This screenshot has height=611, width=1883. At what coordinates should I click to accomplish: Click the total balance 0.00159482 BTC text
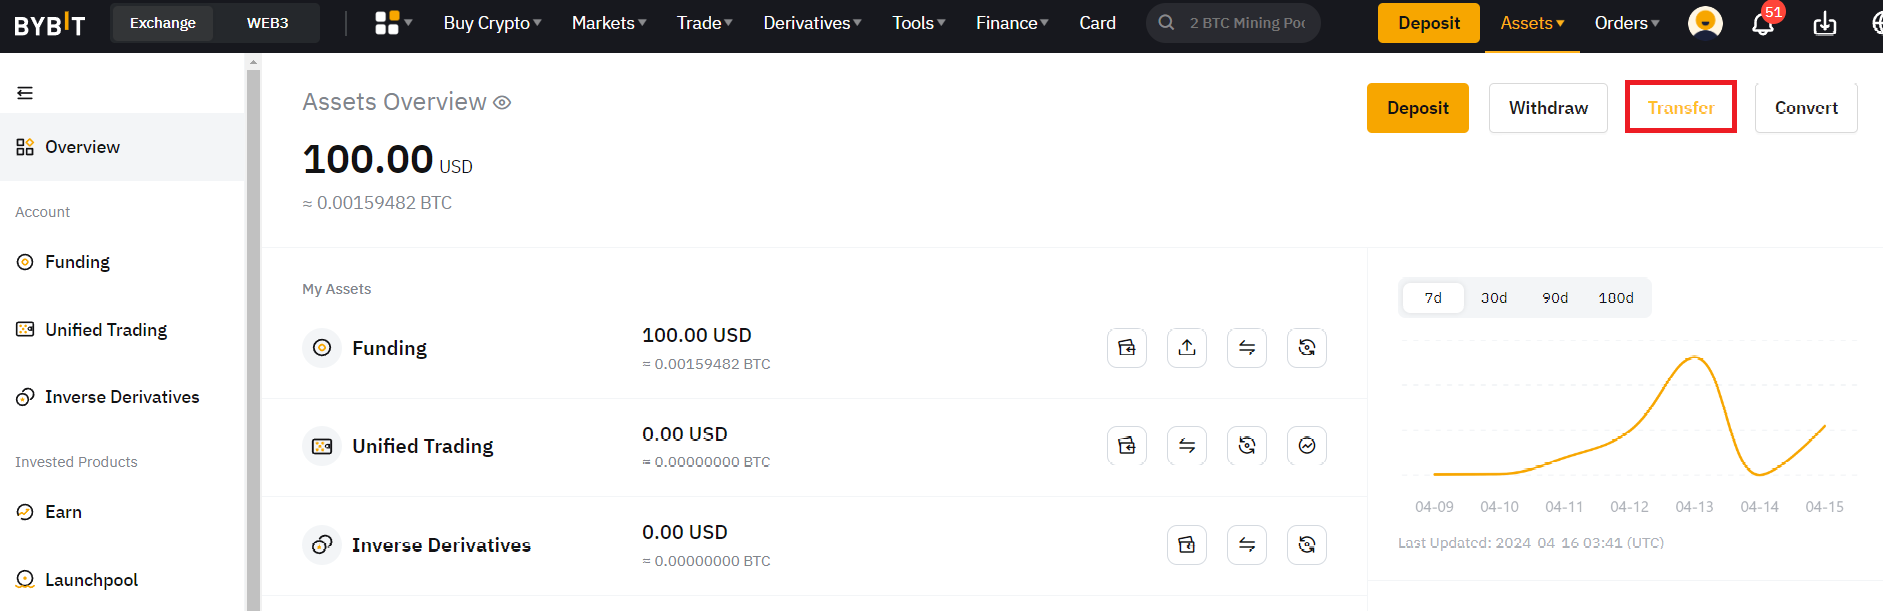point(378,203)
